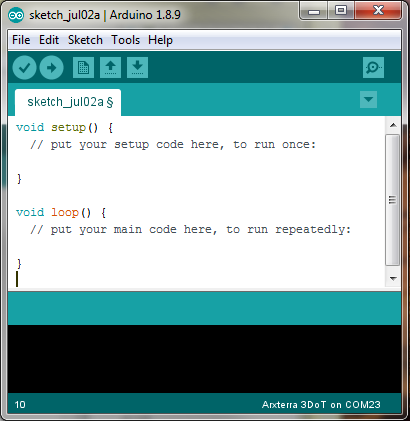Click the 'void loop() {' line
This screenshot has width=410, height=421.
coord(61,212)
